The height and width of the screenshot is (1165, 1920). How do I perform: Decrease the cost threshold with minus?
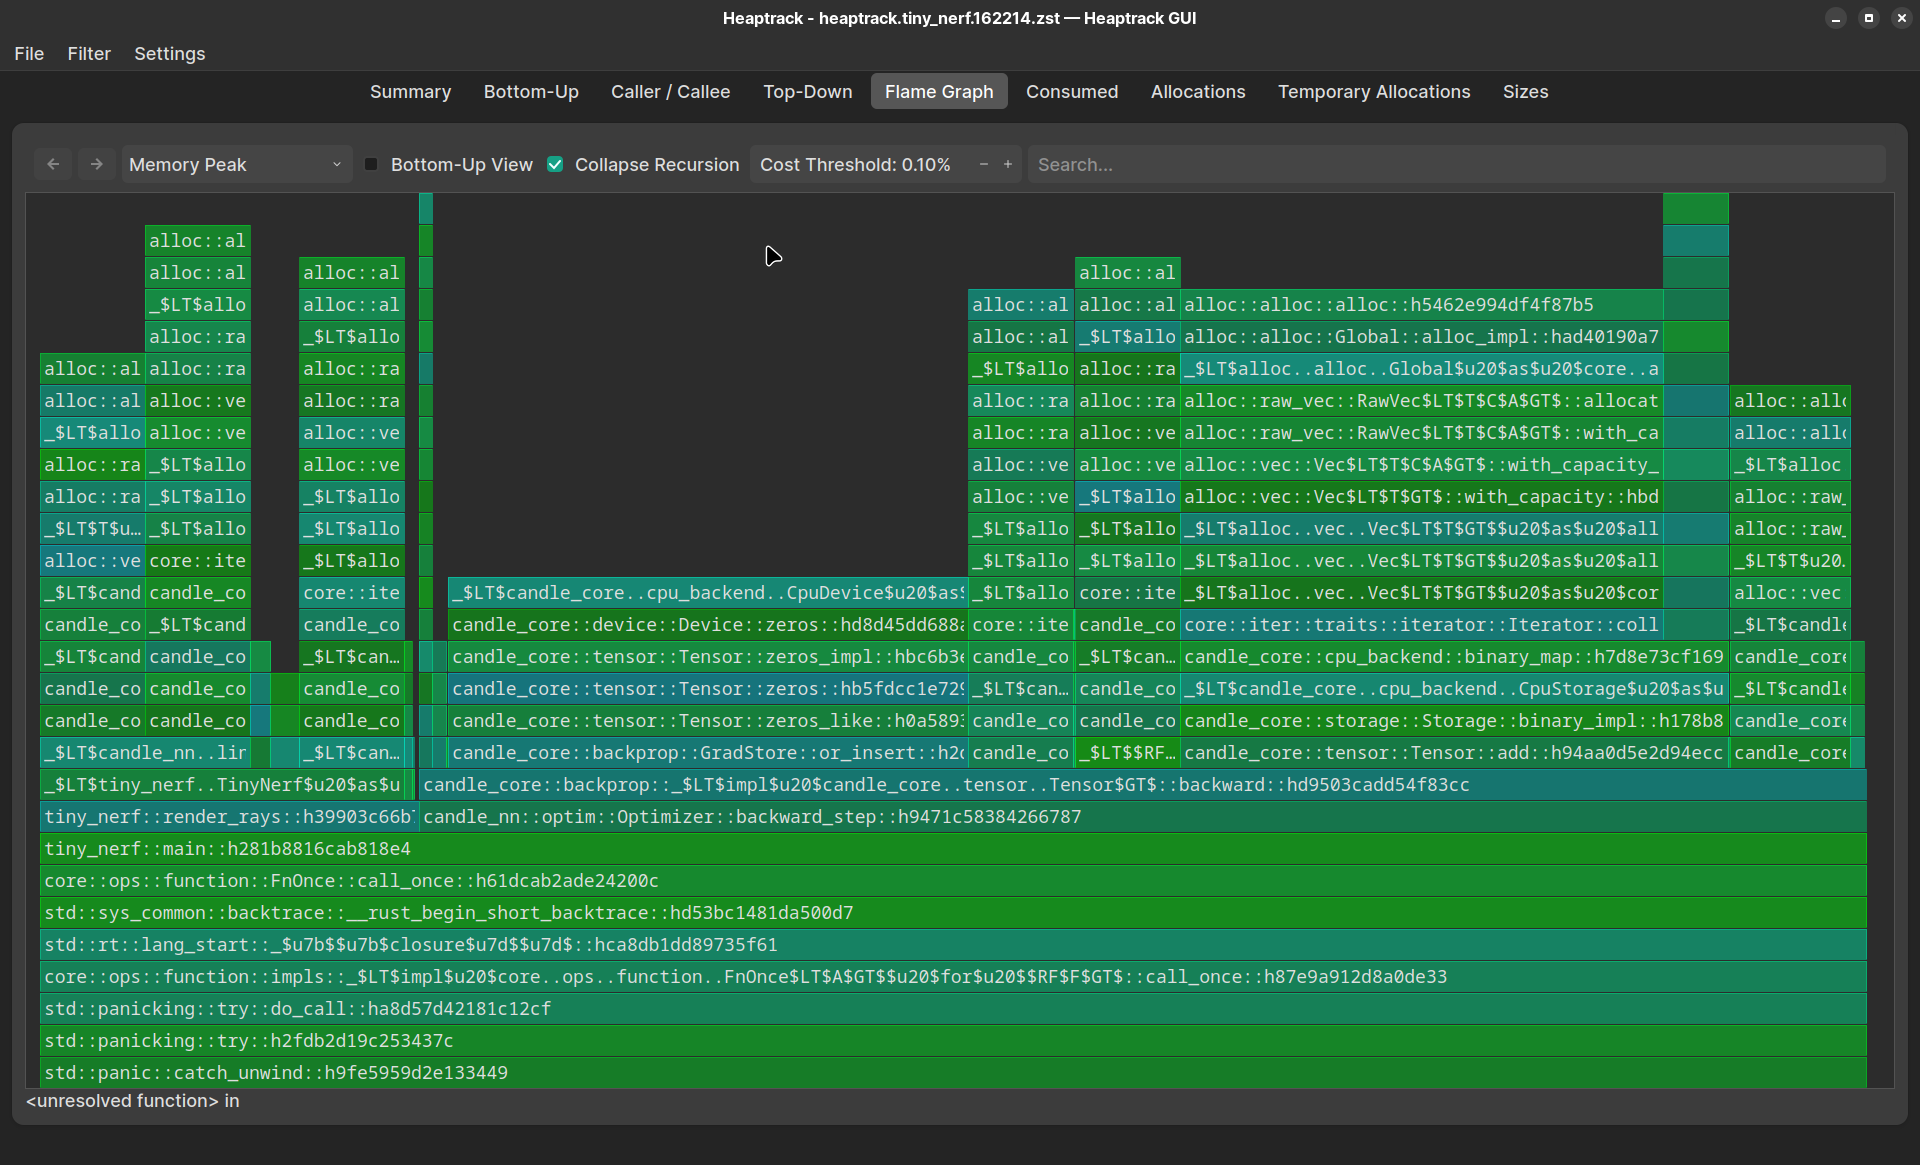[x=984, y=164]
